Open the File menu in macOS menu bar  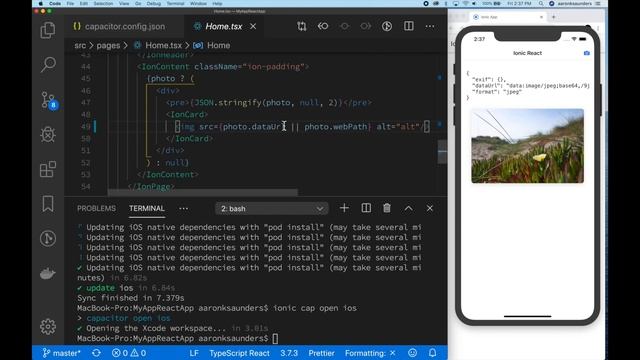[x=70, y=3]
